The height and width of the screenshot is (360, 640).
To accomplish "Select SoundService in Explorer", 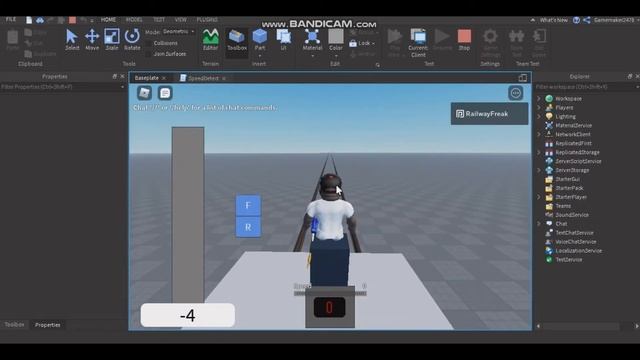I will pos(572,215).
